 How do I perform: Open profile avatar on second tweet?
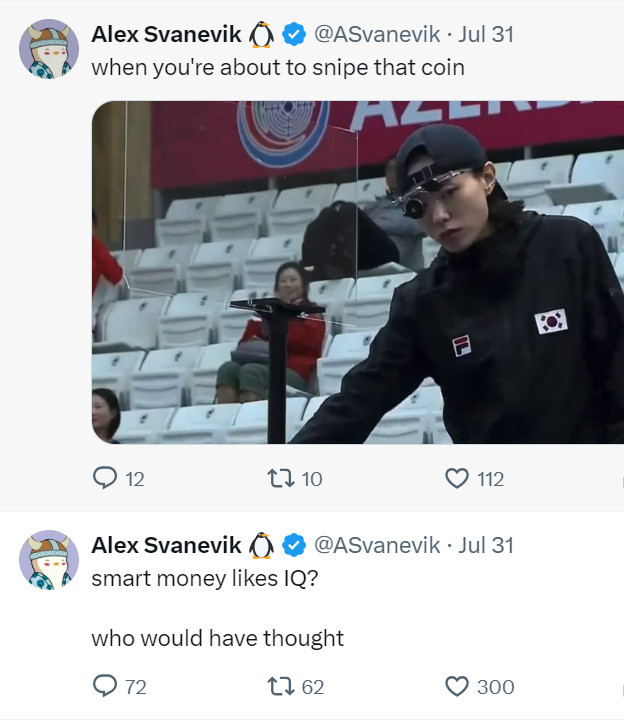point(49,559)
